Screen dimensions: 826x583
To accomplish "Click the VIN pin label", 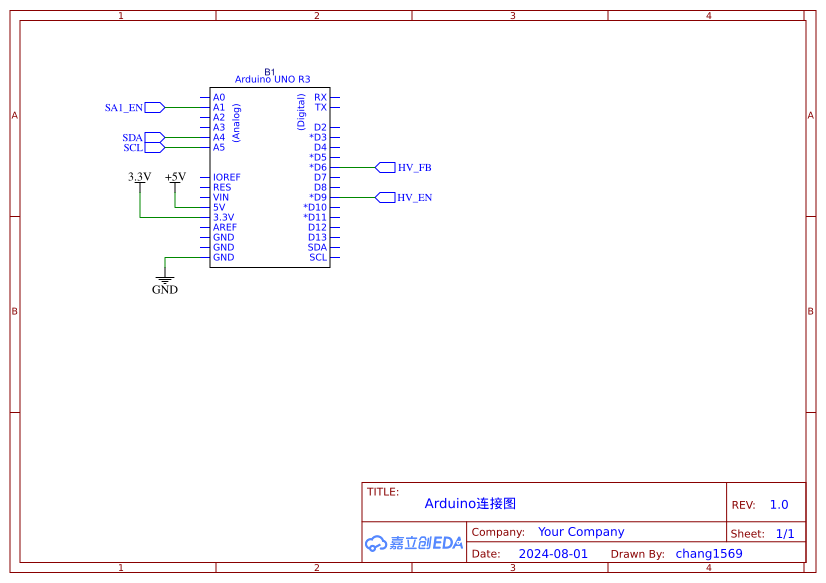I will pos(221,197).
